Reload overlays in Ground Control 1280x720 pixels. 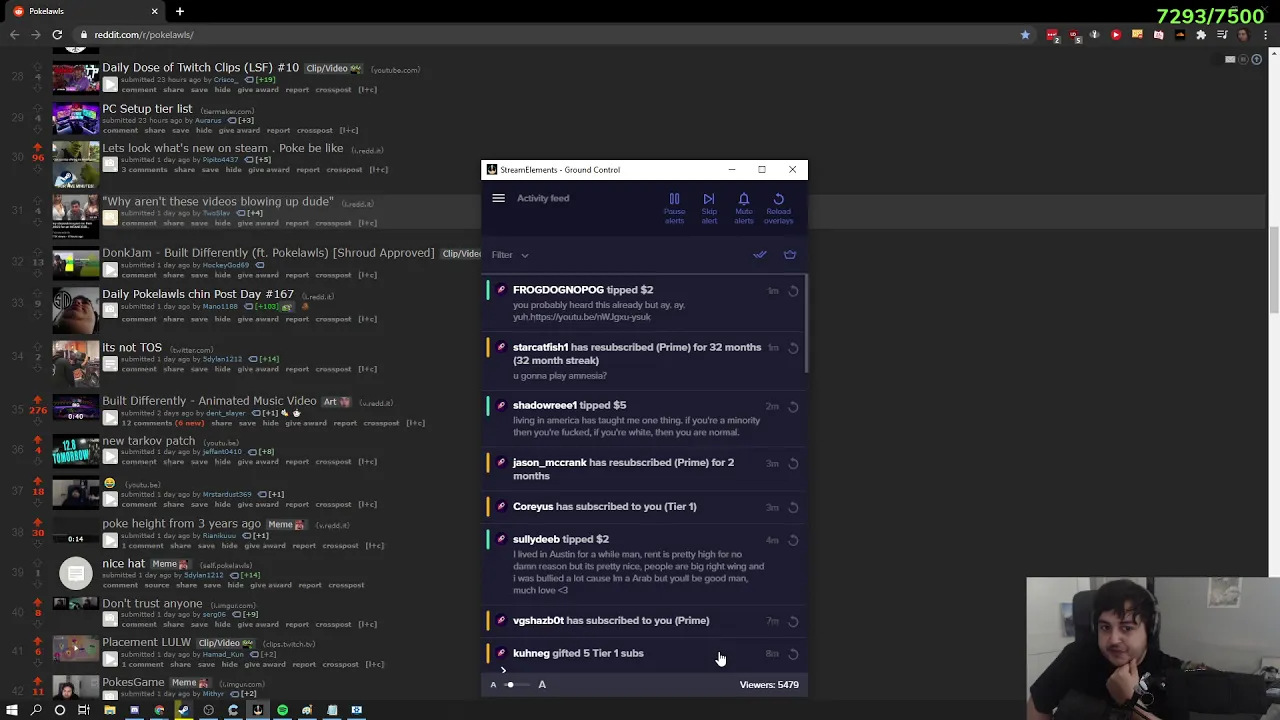[x=778, y=207]
